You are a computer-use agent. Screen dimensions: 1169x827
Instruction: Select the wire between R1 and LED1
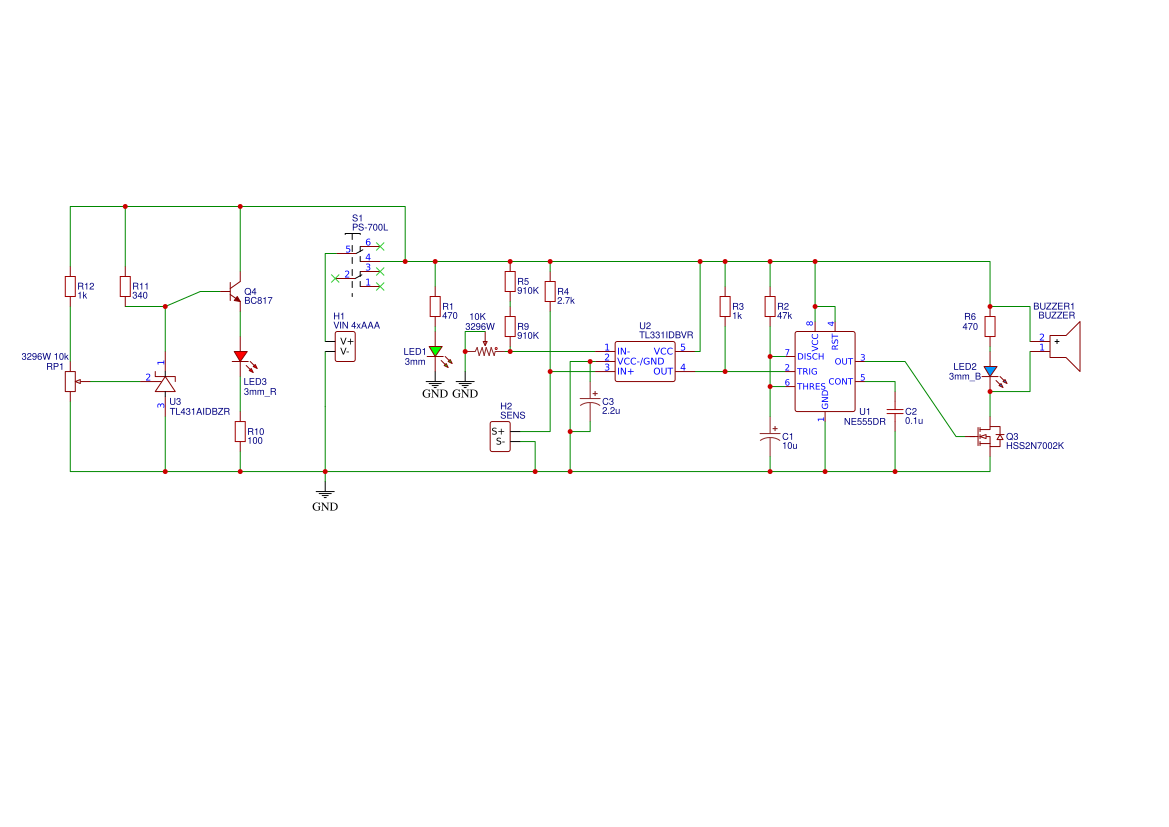(x=435, y=330)
